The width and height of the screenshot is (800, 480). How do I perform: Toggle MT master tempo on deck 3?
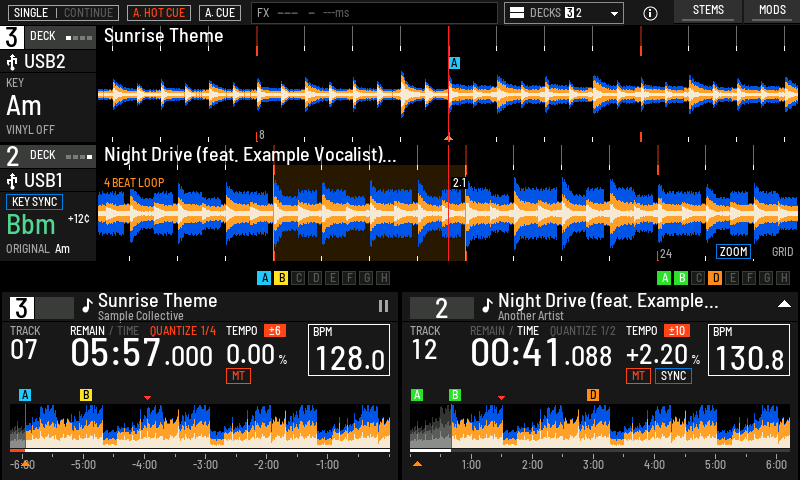[238, 376]
